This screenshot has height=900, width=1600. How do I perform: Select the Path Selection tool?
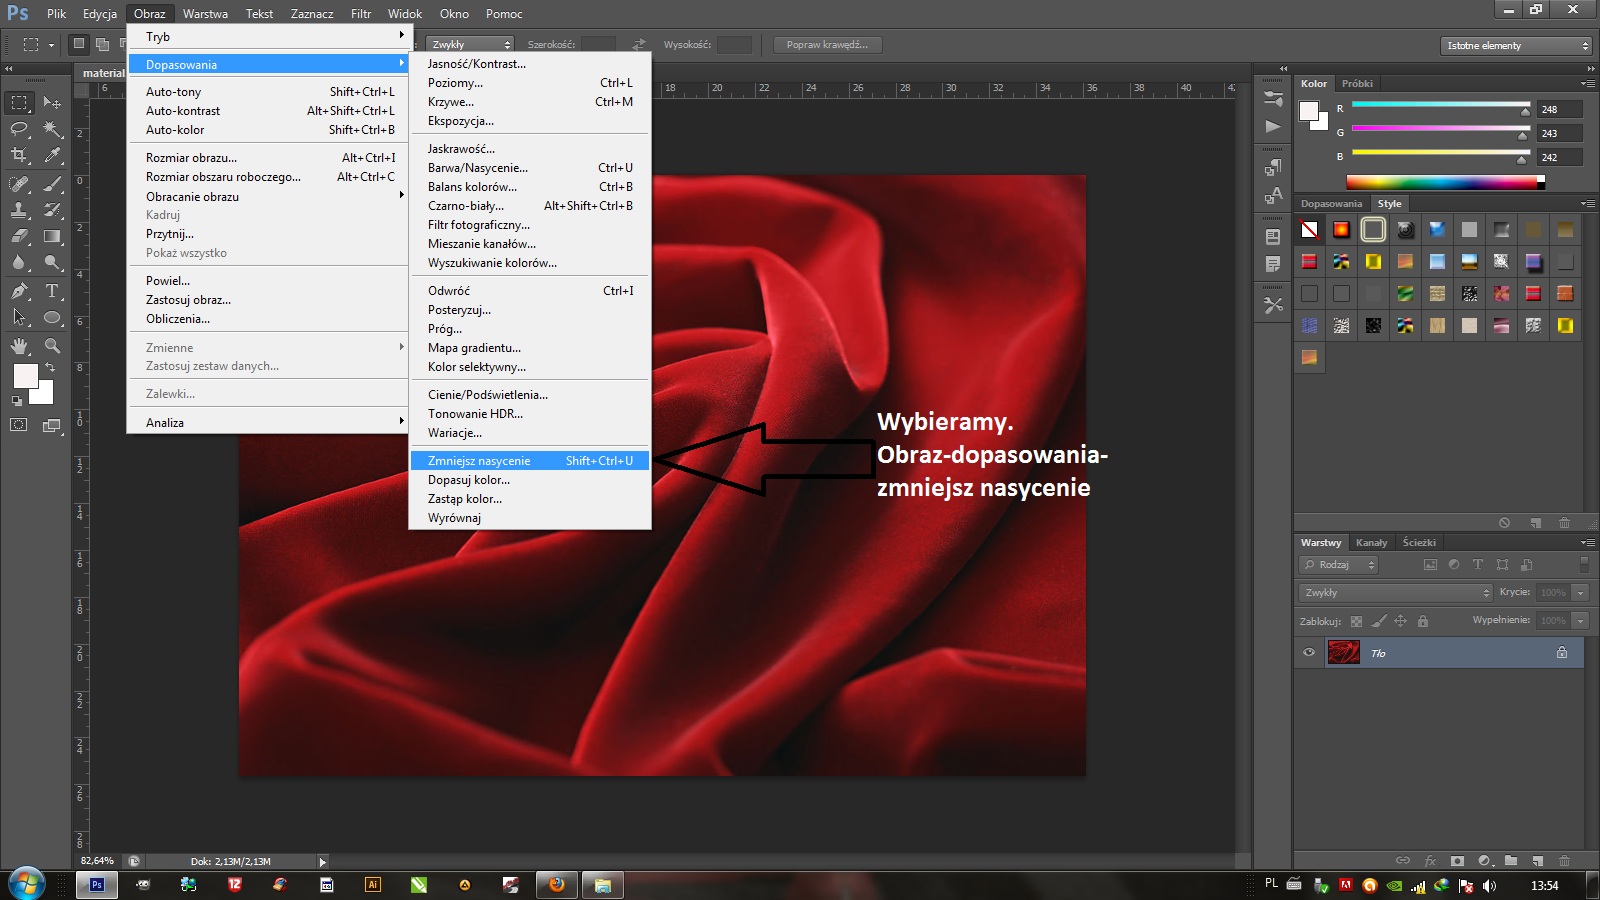coord(19,318)
